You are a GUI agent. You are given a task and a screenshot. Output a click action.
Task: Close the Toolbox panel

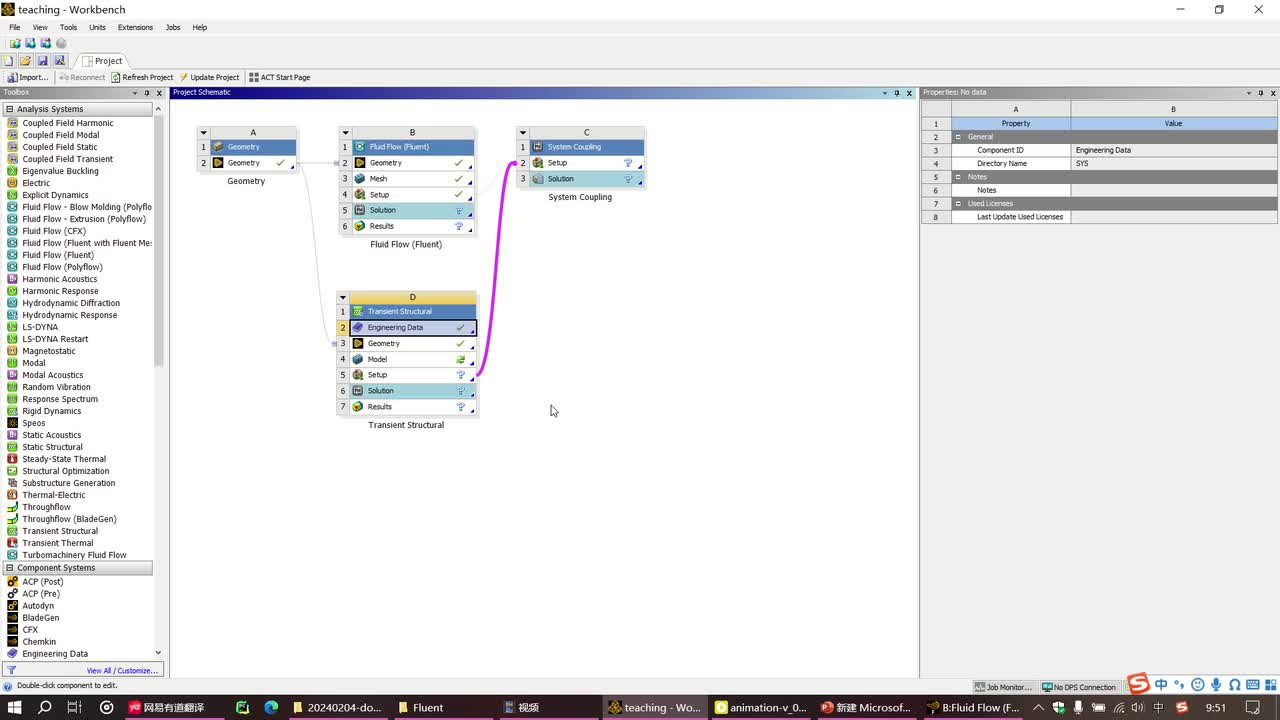click(160, 93)
